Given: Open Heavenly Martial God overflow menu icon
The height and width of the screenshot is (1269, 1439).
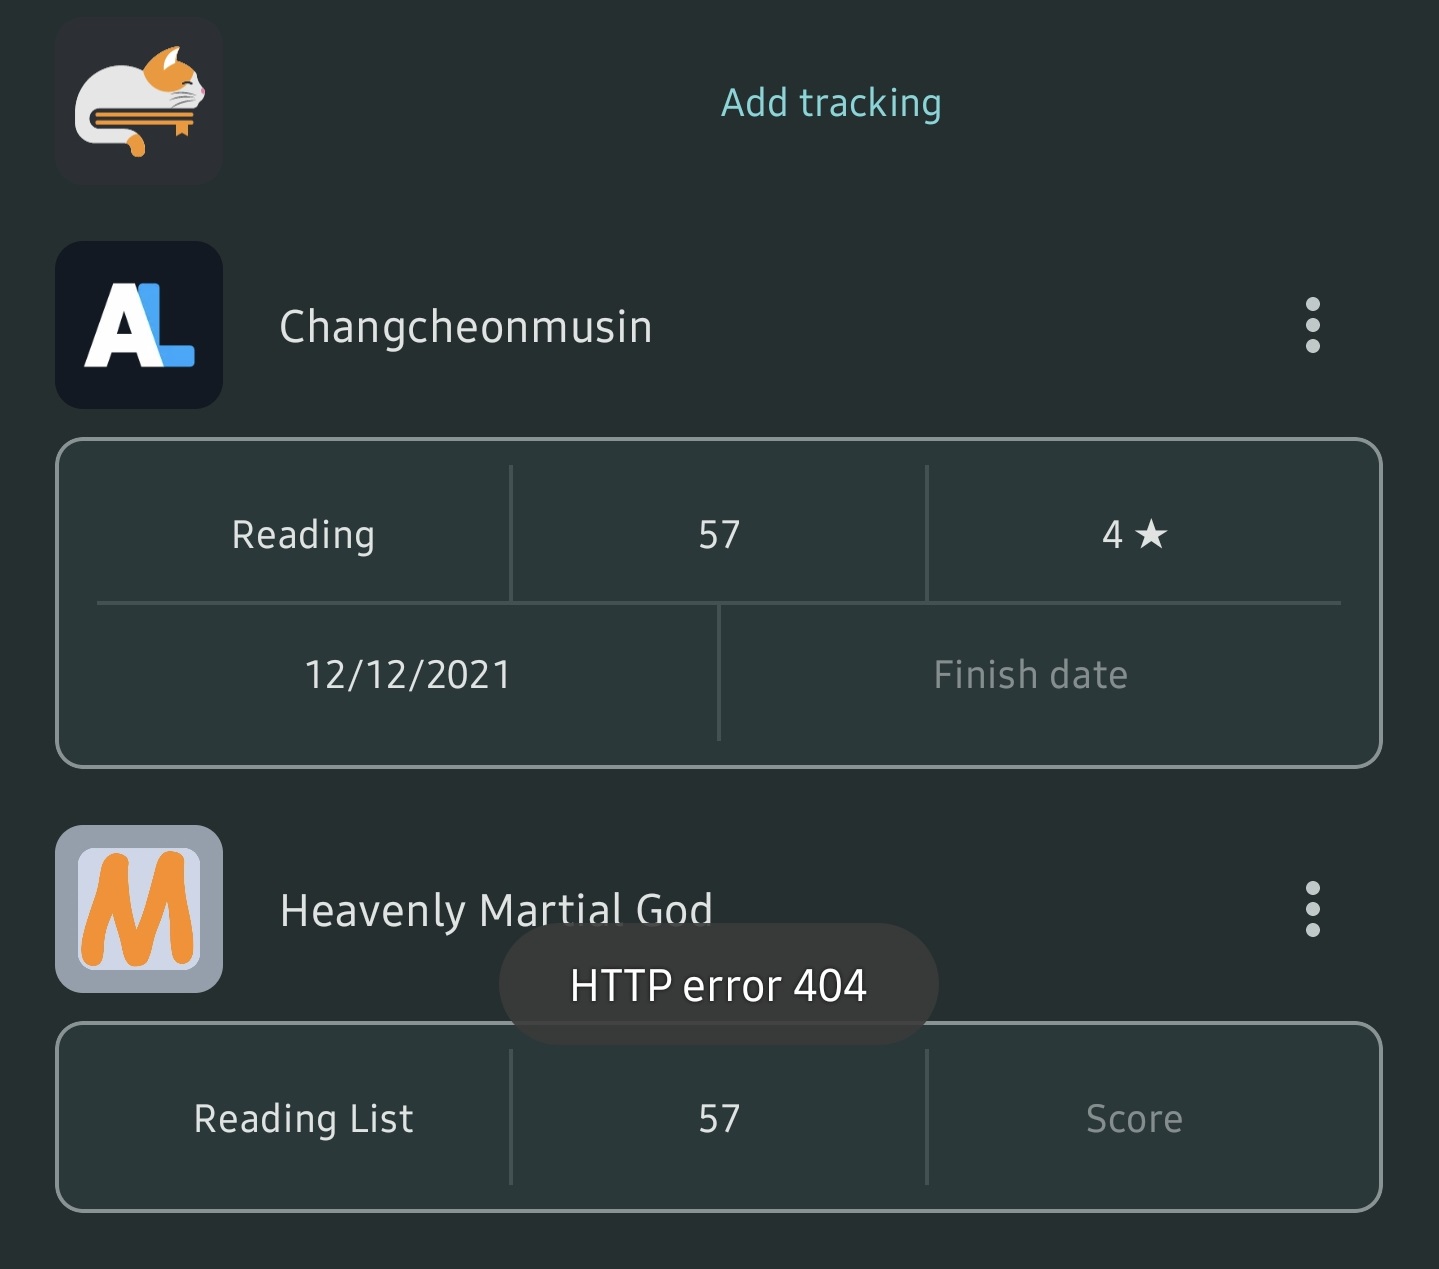Looking at the screenshot, I should click(1312, 910).
